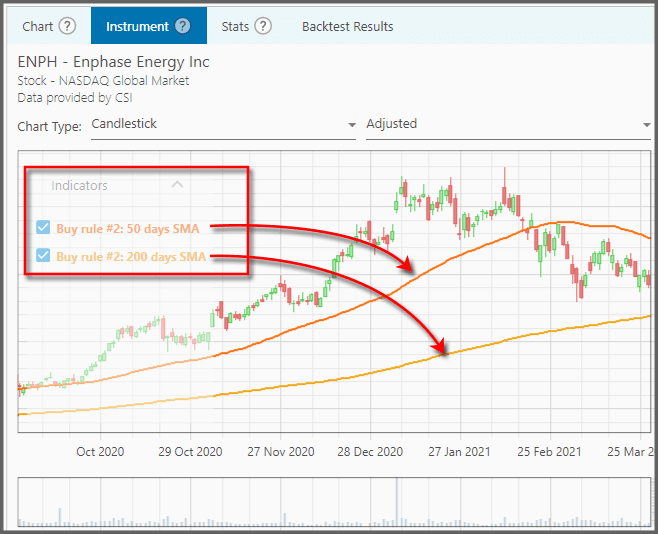
Task: Click the 28 Dec 2020 axis label
Action: [x=370, y=452]
